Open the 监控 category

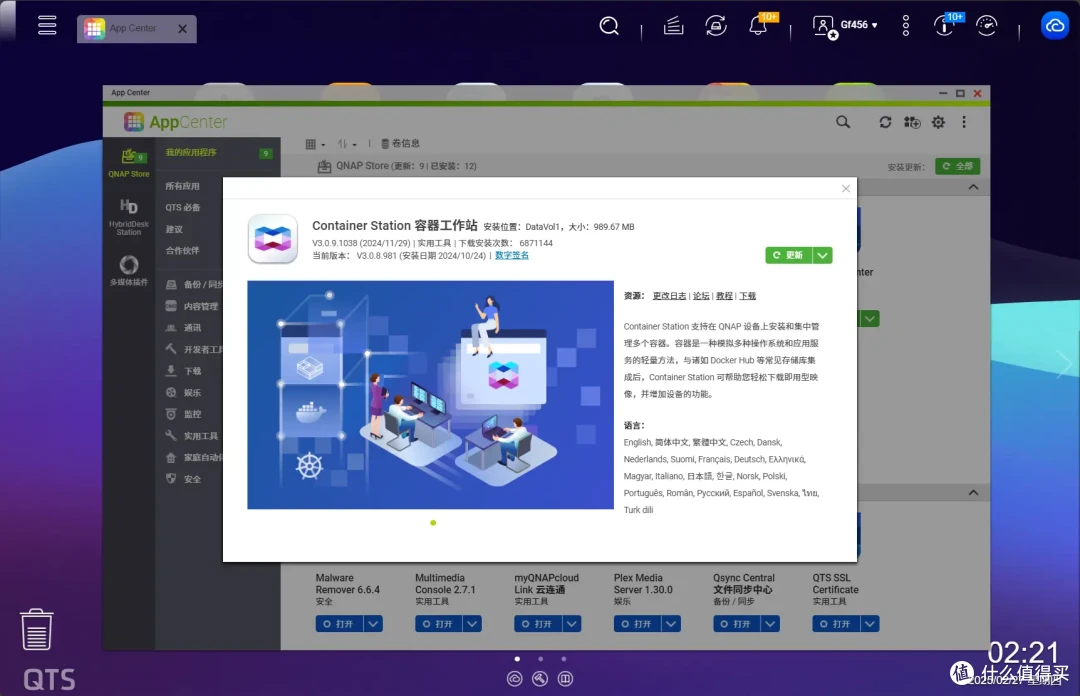184,414
